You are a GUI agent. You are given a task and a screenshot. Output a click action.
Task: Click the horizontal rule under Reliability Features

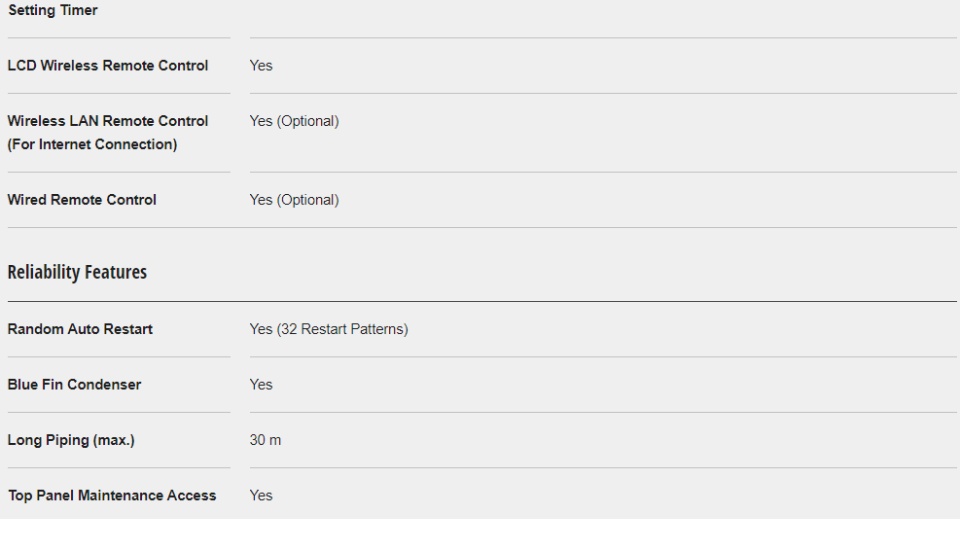[x=482, y=301]
